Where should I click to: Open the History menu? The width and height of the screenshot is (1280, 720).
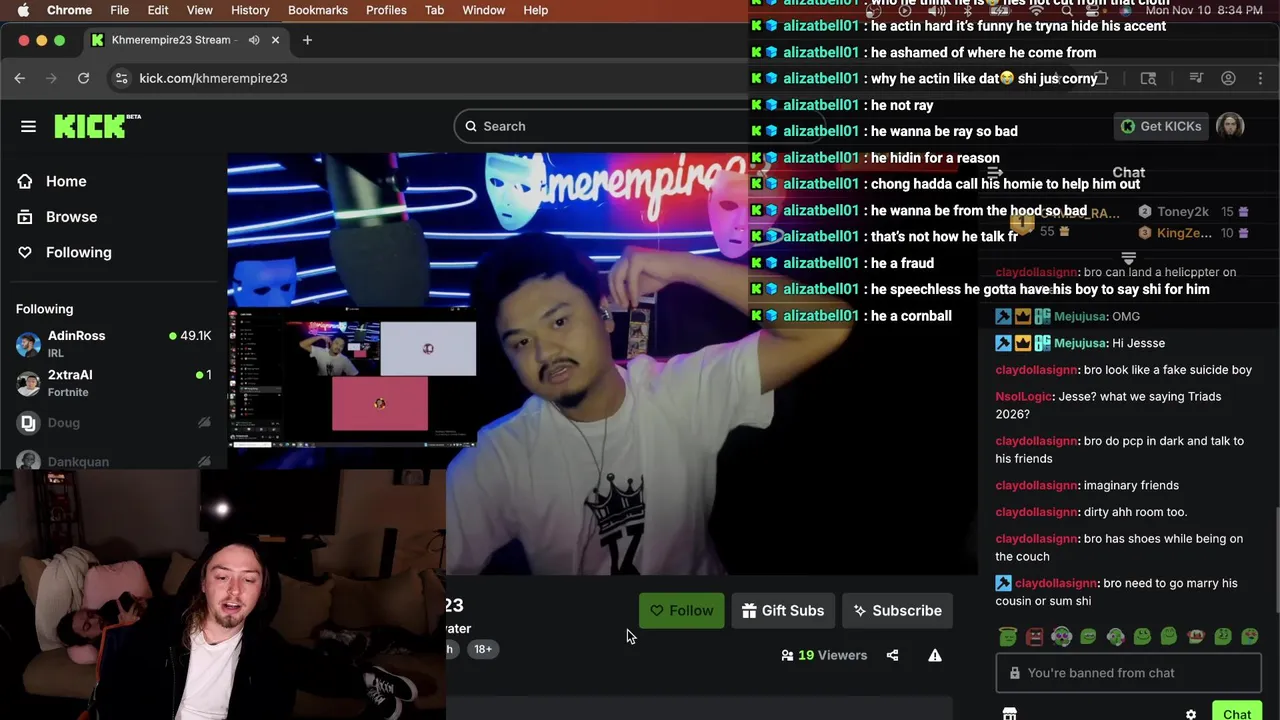[250, 10]
